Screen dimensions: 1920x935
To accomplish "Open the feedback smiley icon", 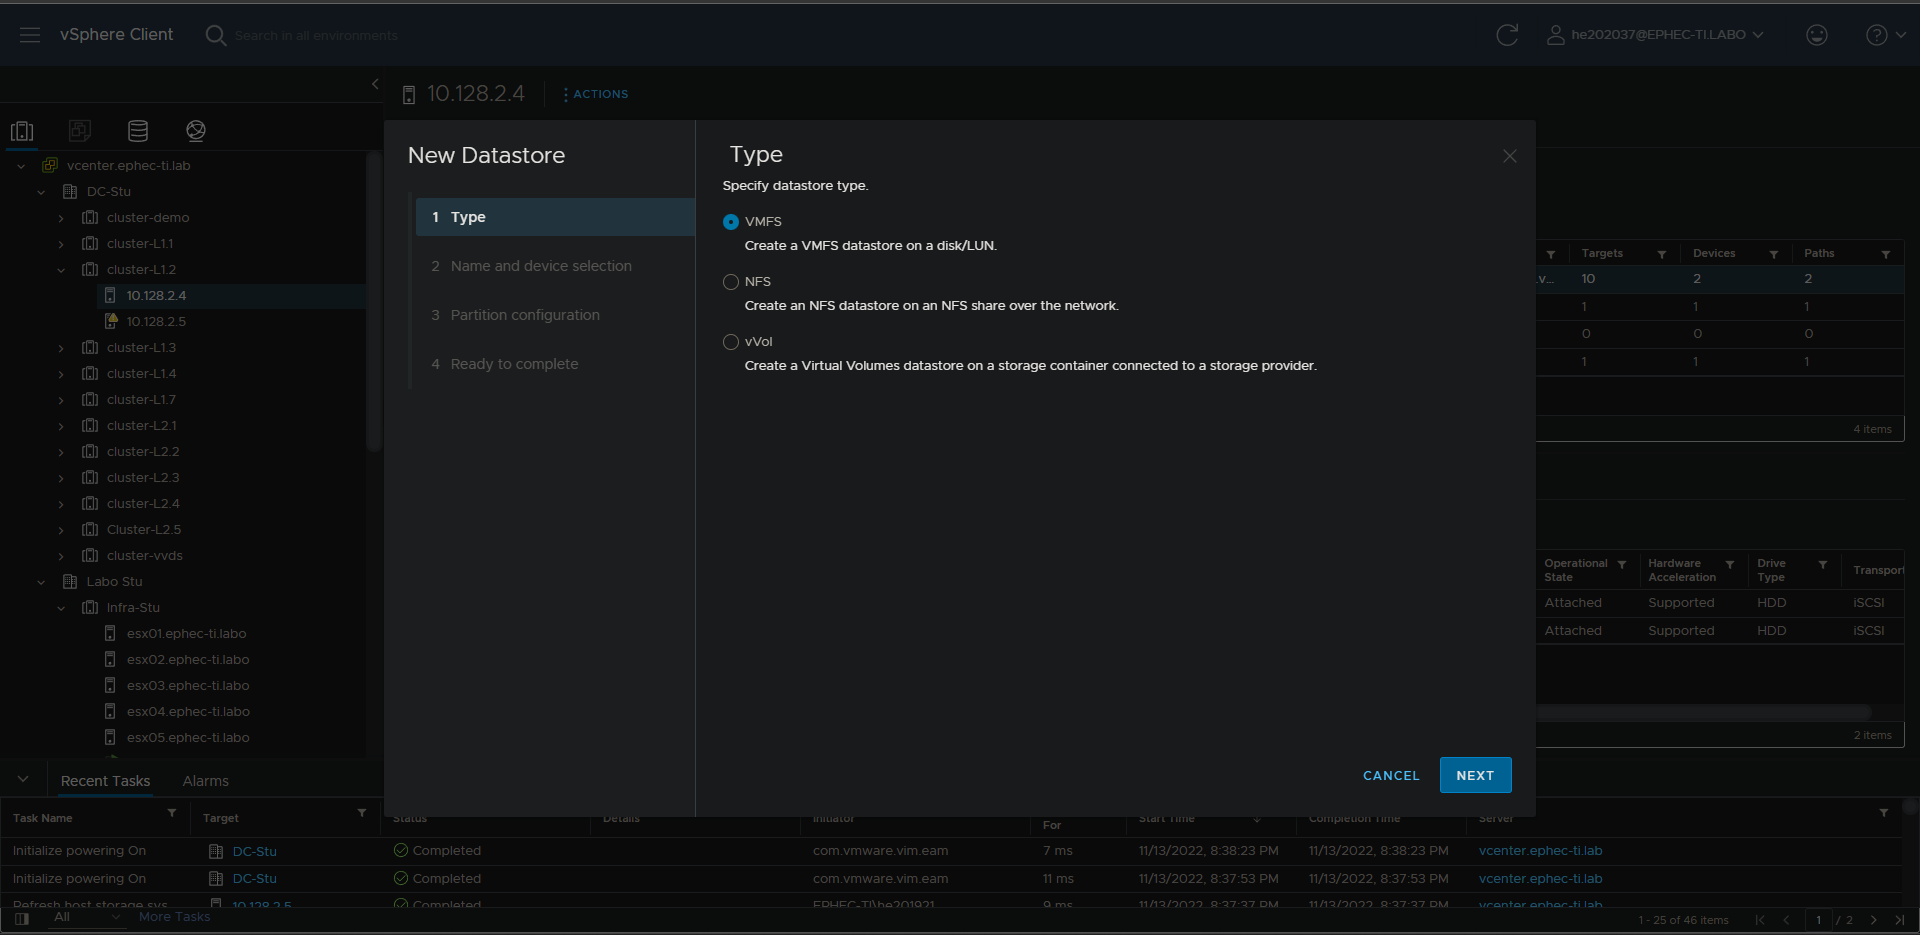I will point(1817,35).
